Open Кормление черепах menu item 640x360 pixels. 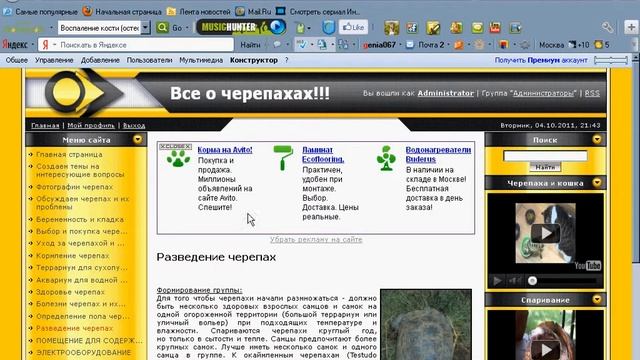tap(73, 256)
